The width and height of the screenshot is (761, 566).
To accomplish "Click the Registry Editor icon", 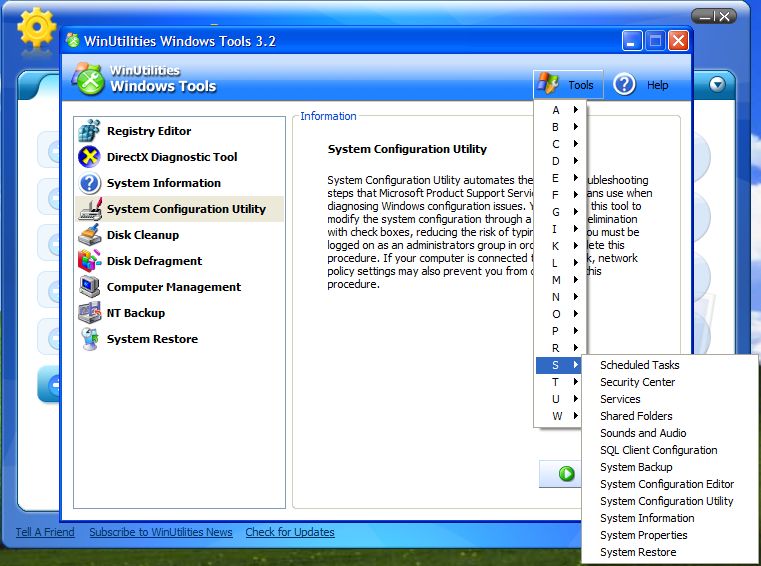I will pyautogui.click(x=90, y=131).
